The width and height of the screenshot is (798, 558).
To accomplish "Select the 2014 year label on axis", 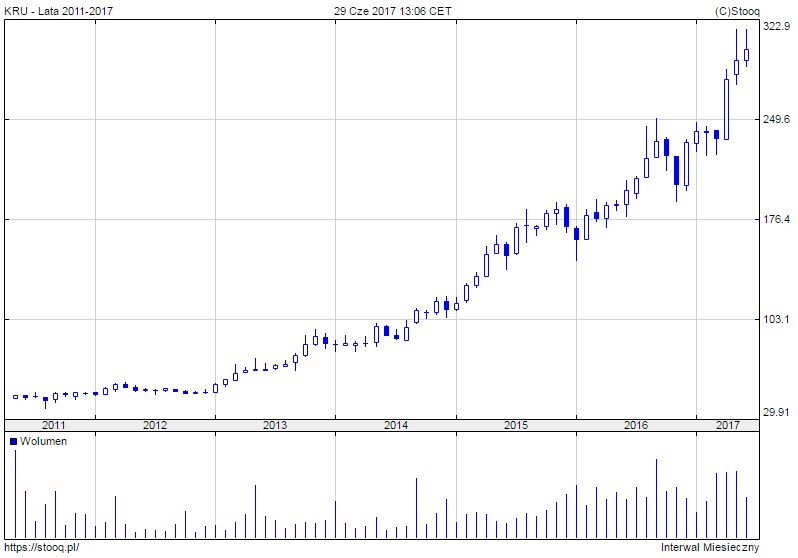I will pos(395,425).
